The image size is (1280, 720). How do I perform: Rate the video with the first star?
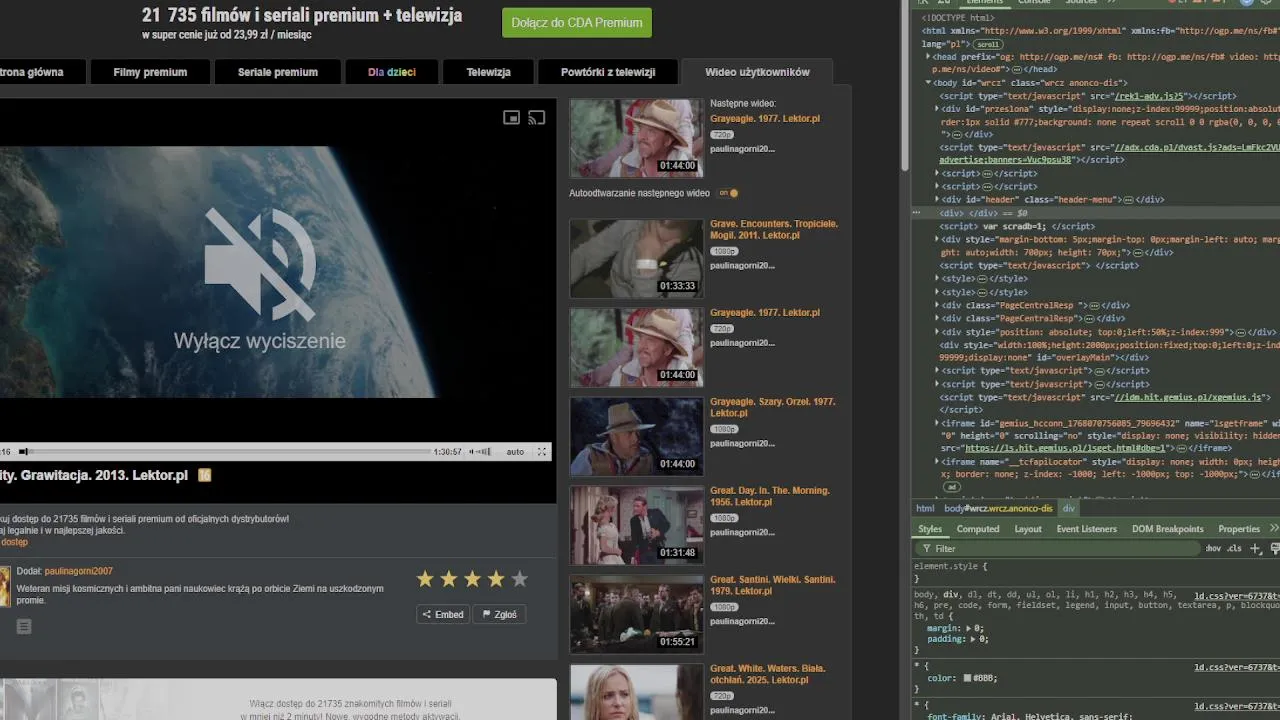point(425,579)
